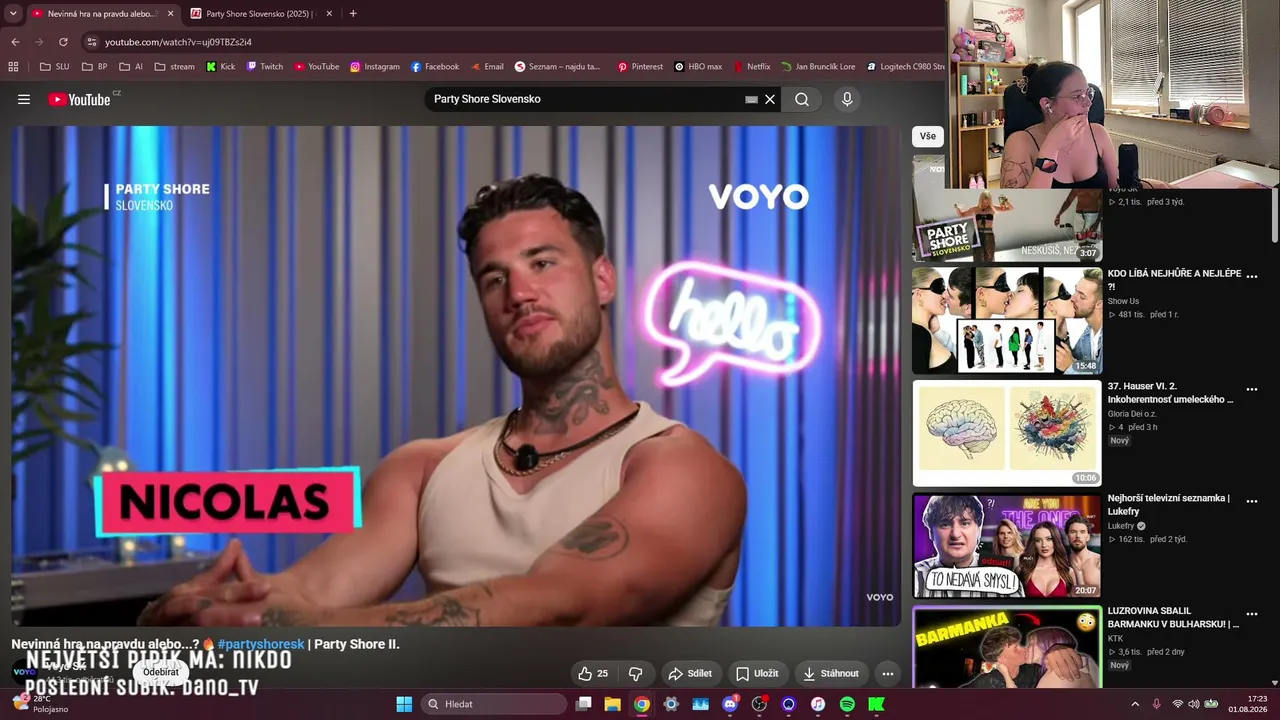Viewport: 1280px width, 720px height.
Task: Open the stream bookmarks folder
Action: (174, 67)
